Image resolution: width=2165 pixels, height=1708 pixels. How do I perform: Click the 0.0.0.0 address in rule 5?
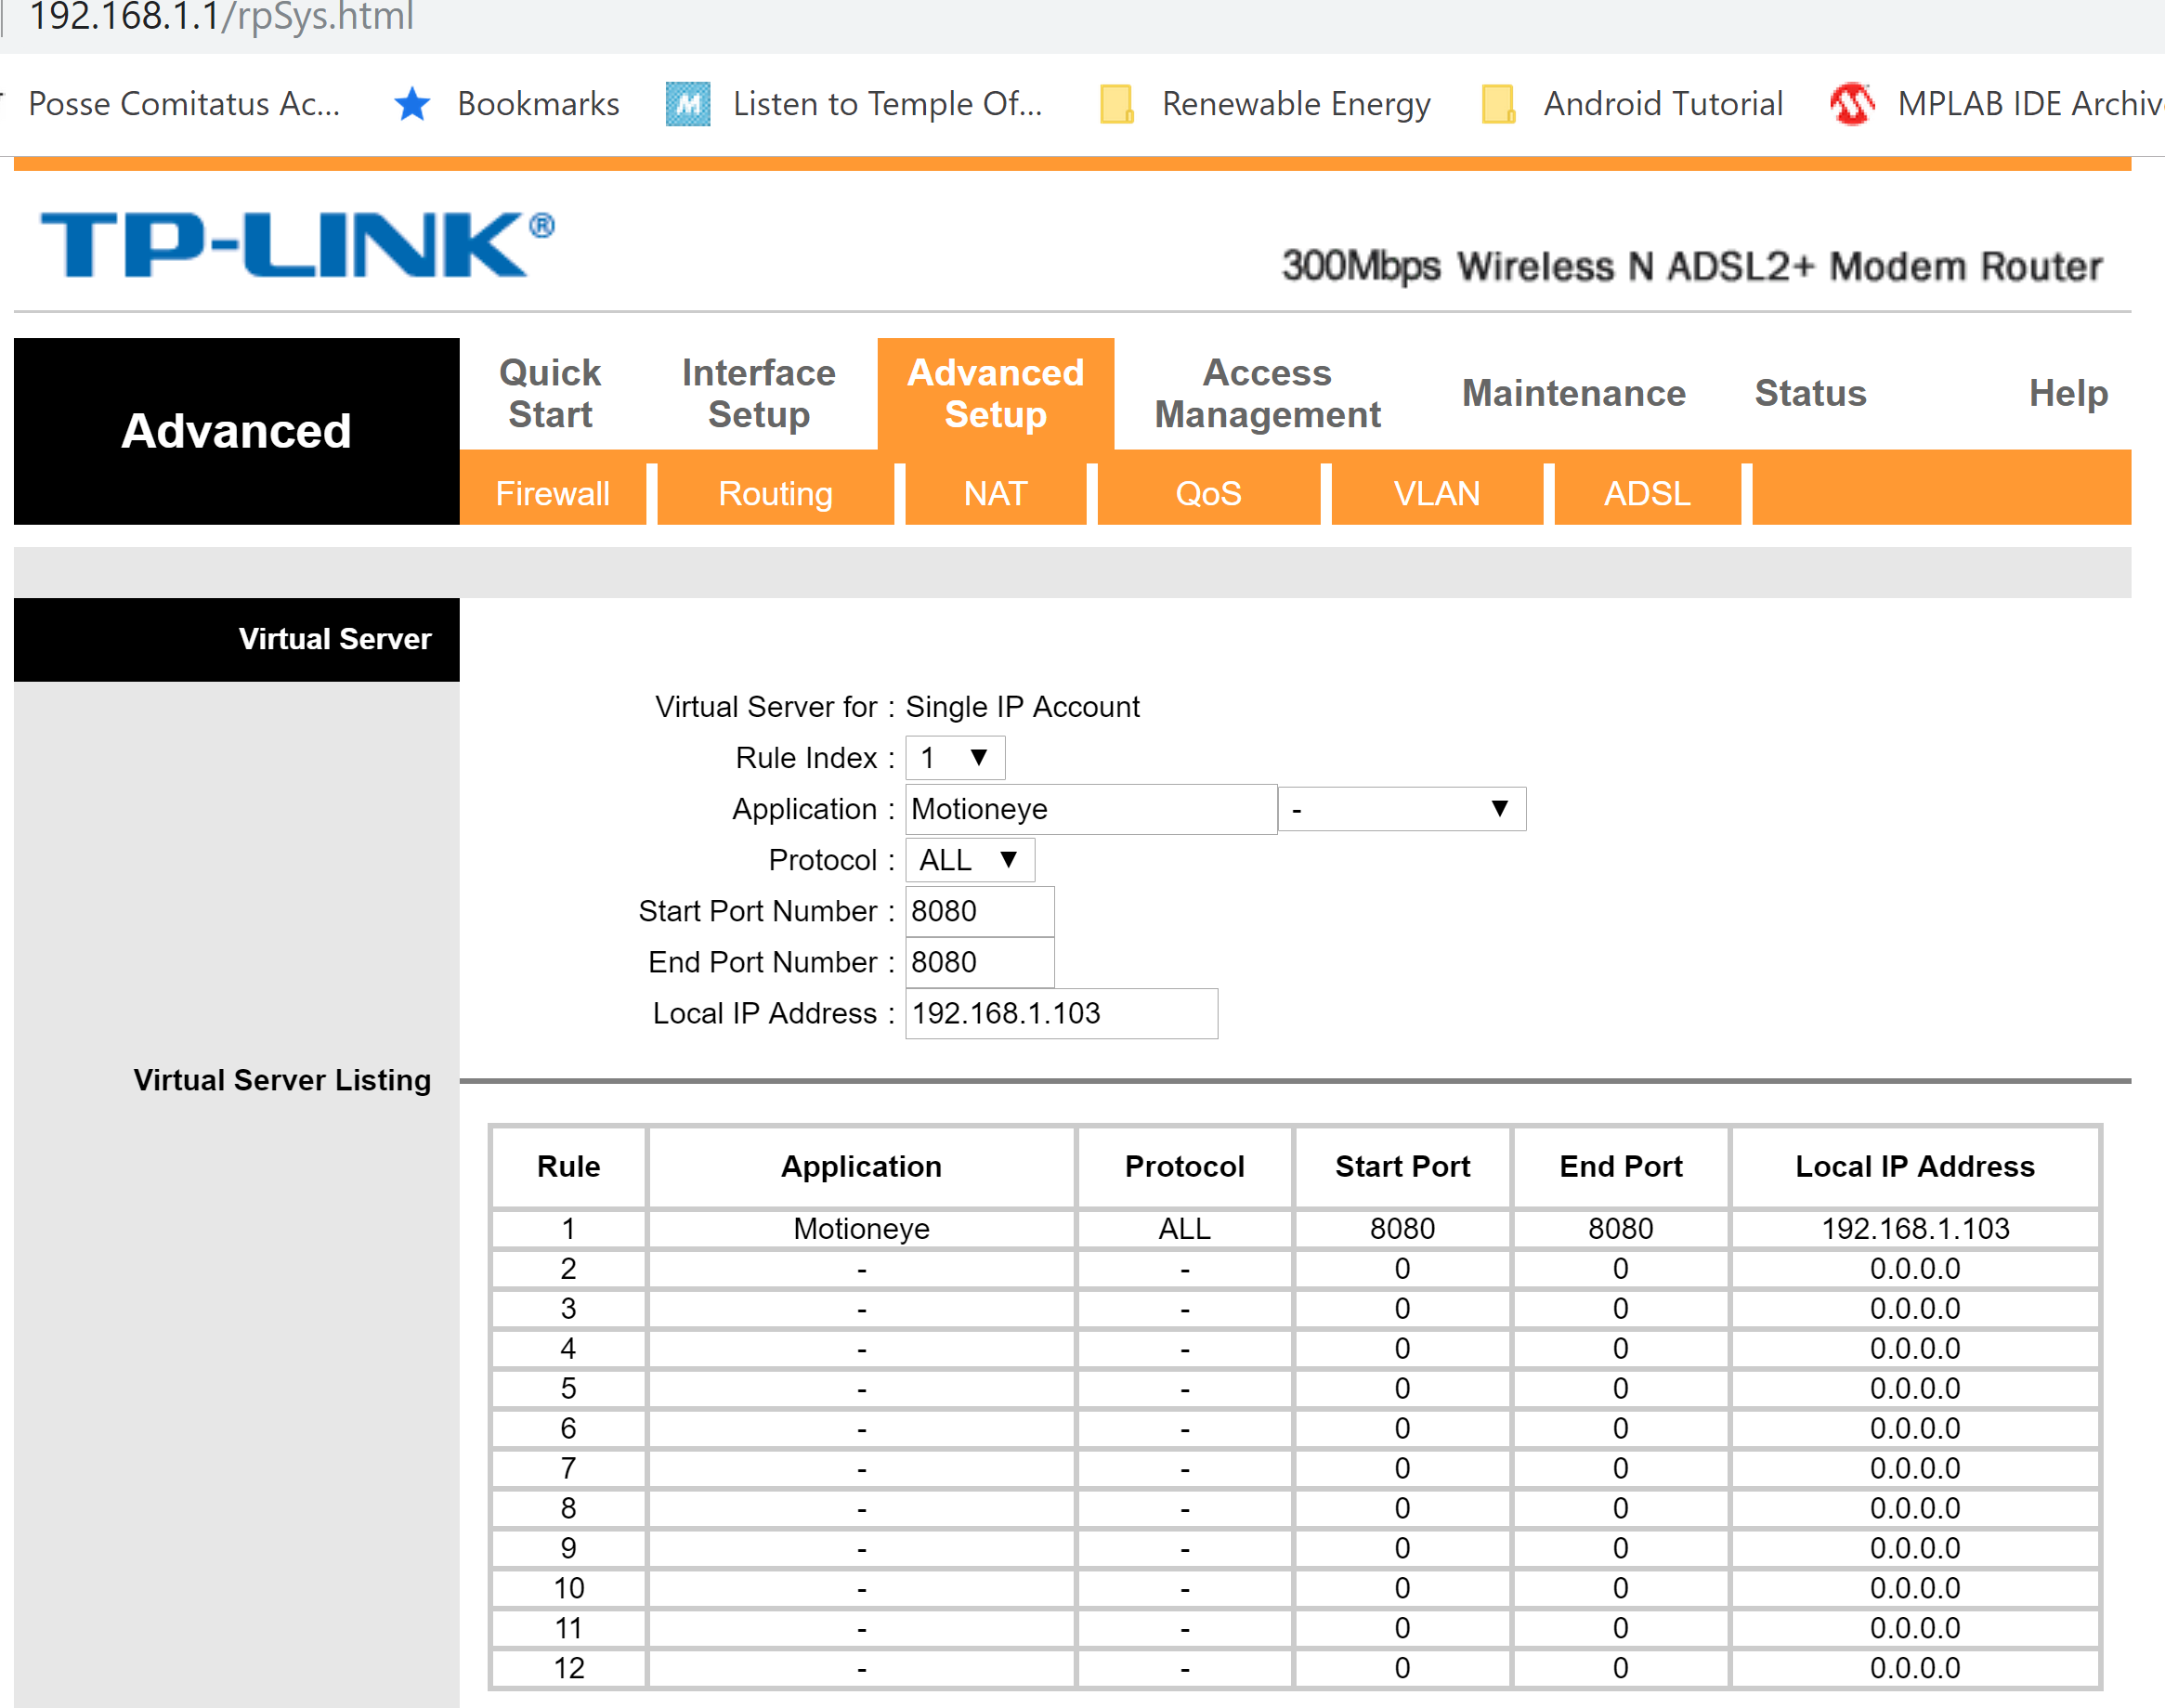coord(1914,1388)
